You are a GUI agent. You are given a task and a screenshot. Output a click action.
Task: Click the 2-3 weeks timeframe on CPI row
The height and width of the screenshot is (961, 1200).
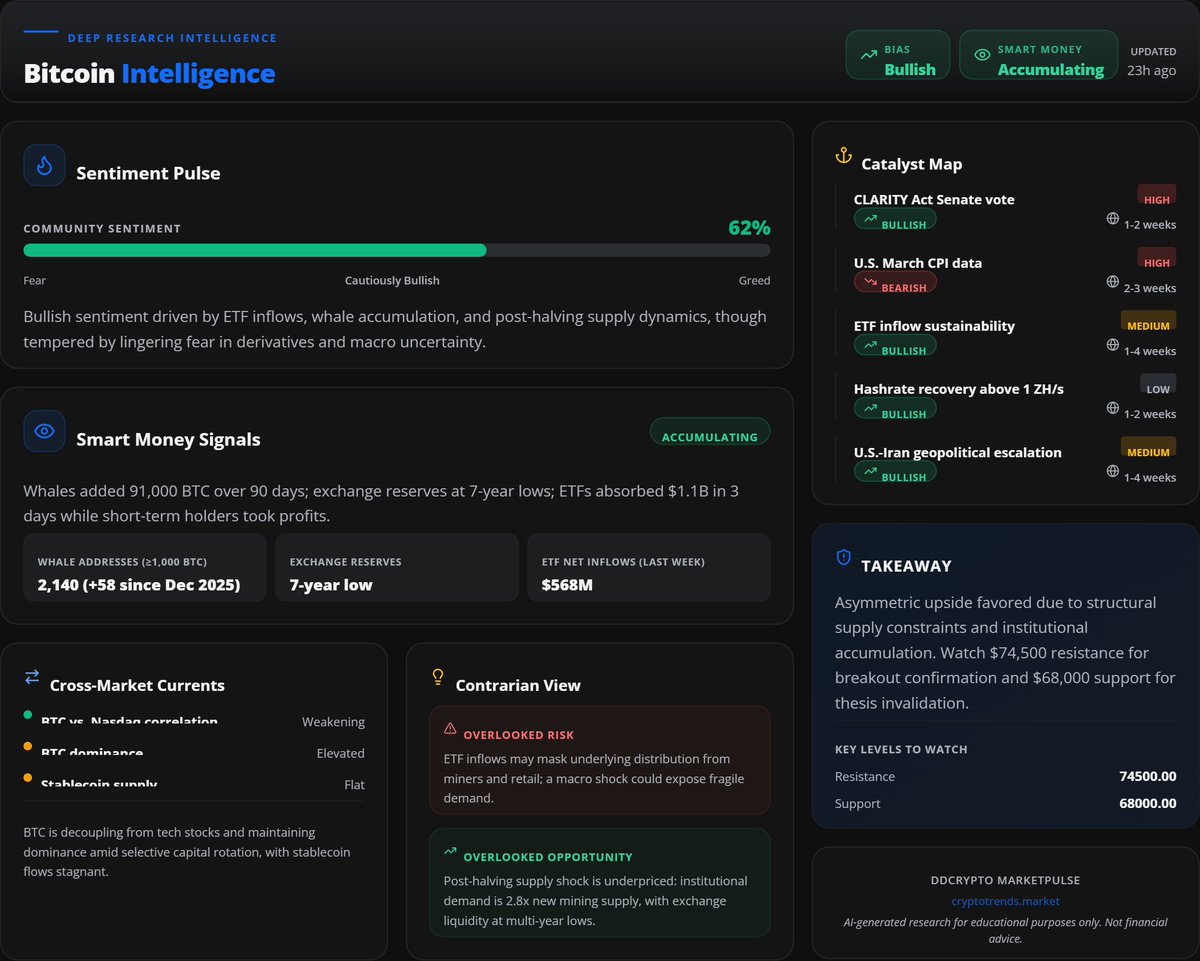tap(1150, 288)
